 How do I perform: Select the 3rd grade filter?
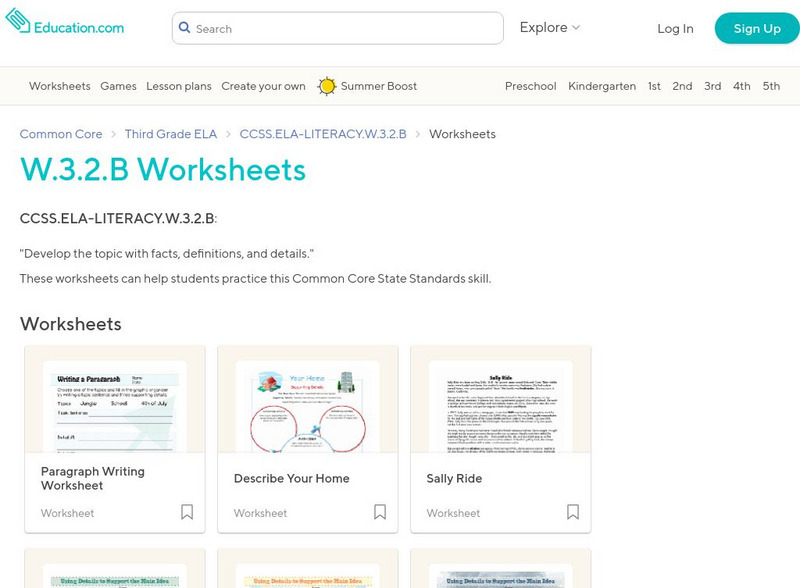click(x=713, y=86)
